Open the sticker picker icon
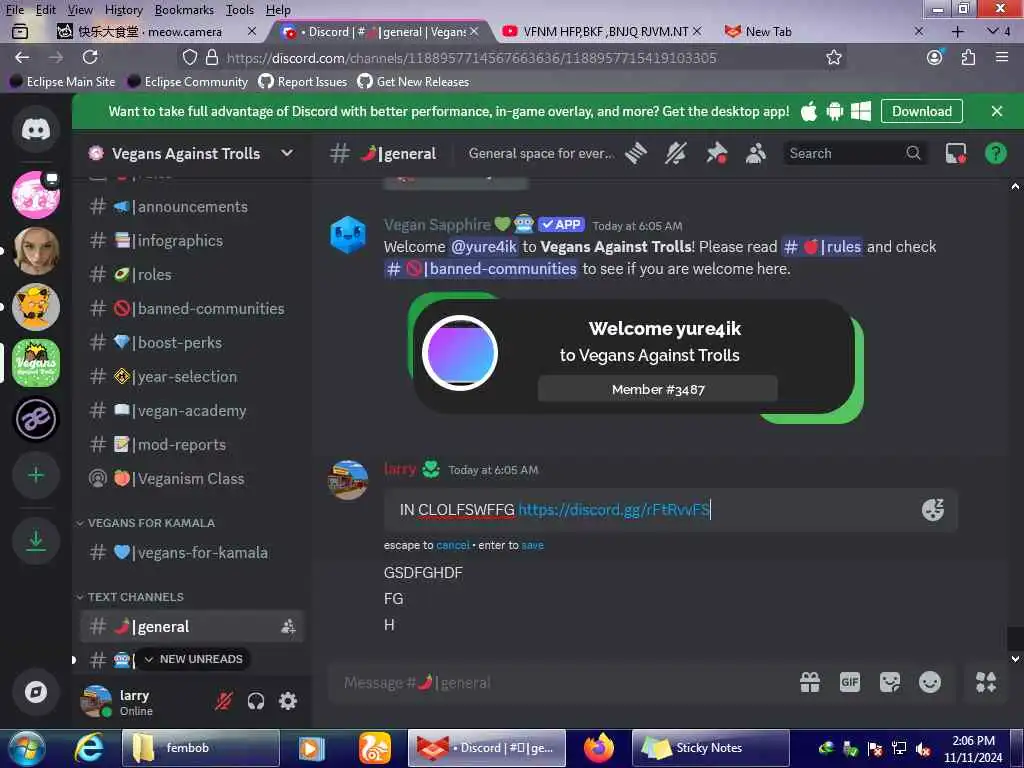The height and width of the screenshot is (768, 1024). click(x=889, y=682)
